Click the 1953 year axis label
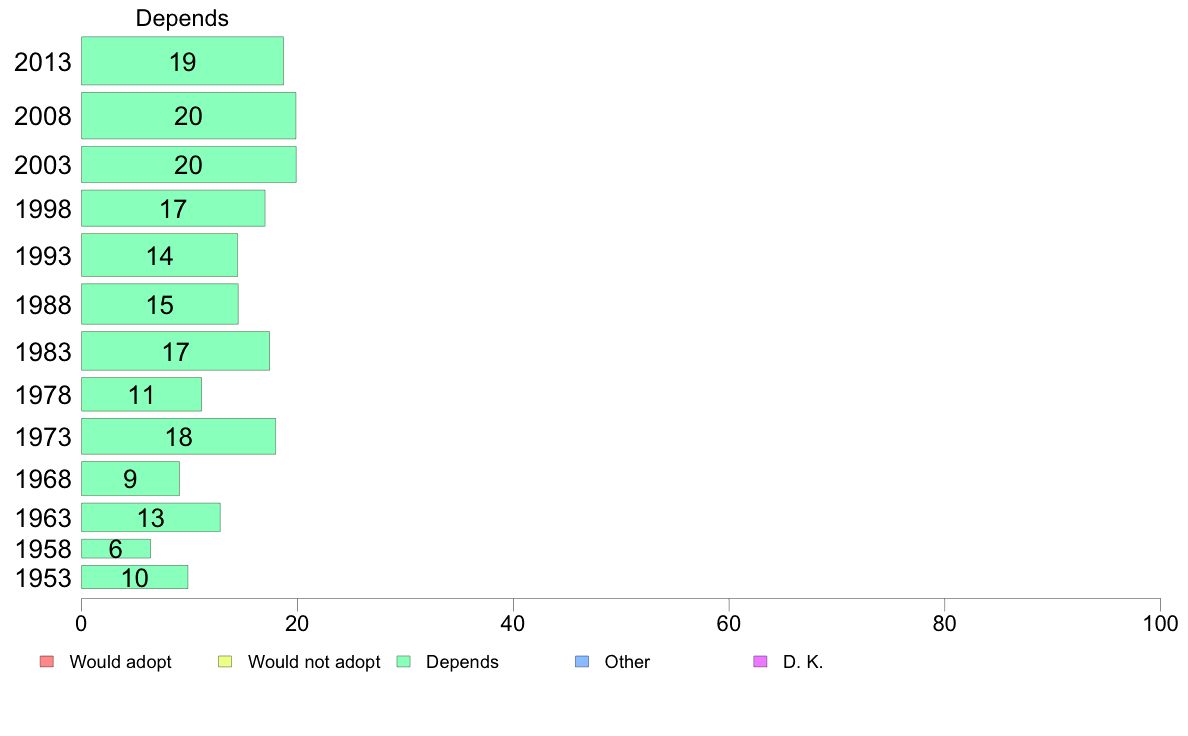Image resolution: width=1188 pixels, height=736 pixels. [x=43, y=578]
